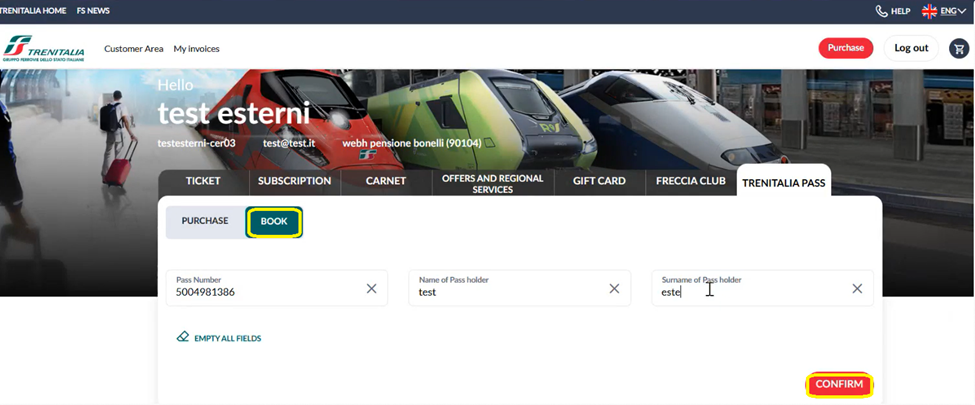
Task: Switch to the Purchase toggle option
Action: pos(205,221)
